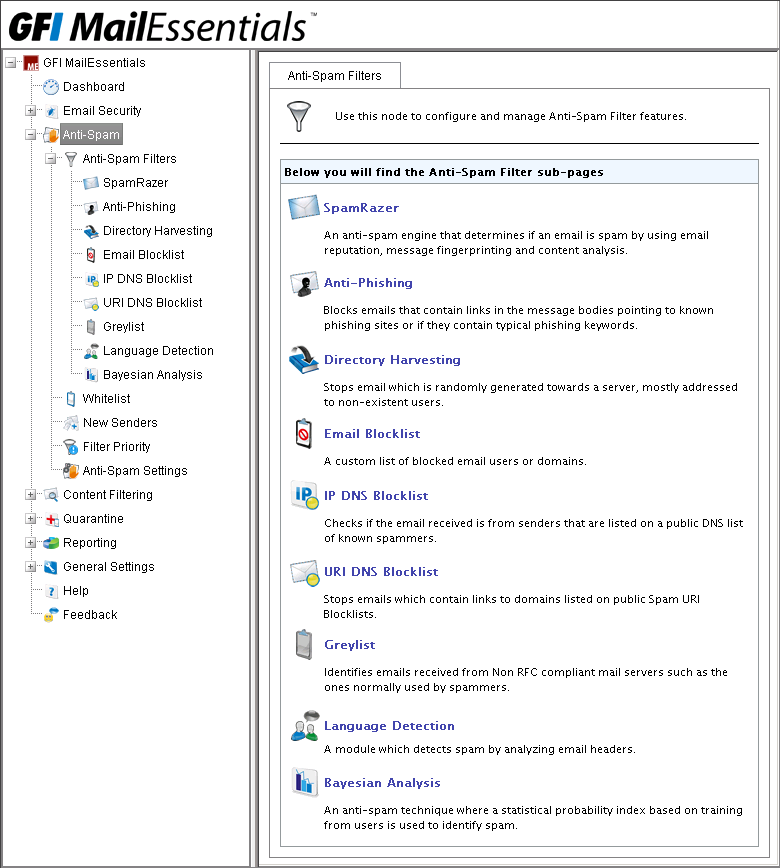
Task: Open the Directory Harvesting link
Action: click(392, 360)
